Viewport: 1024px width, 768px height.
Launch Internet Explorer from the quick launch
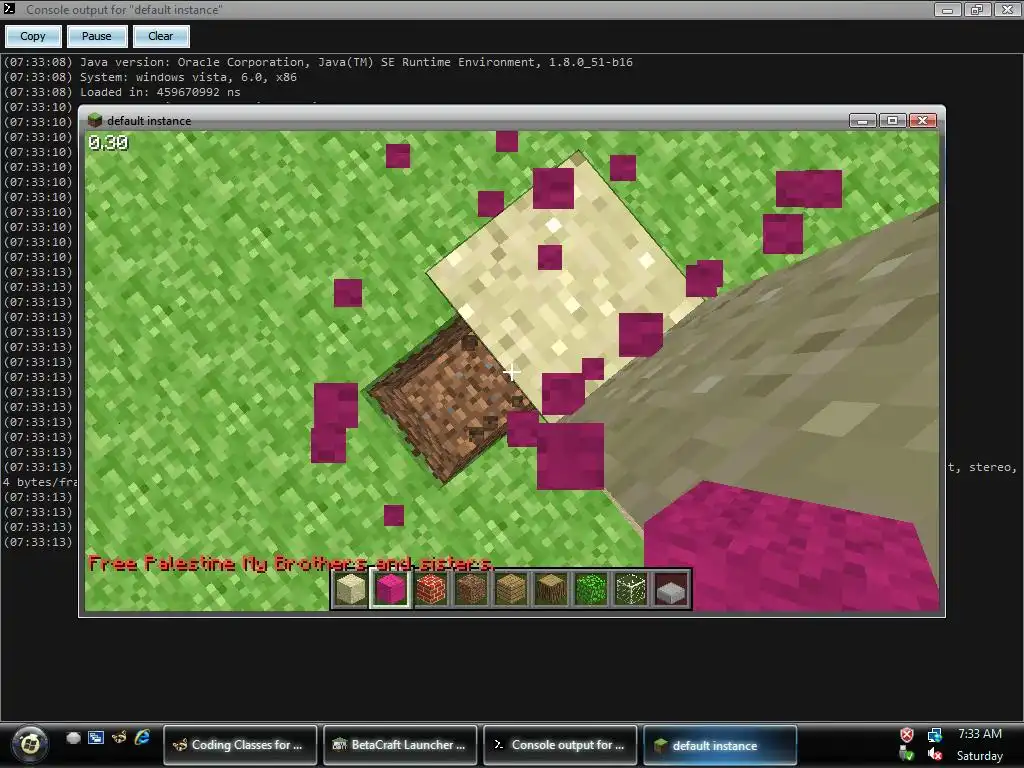click(x=142, y=738)
